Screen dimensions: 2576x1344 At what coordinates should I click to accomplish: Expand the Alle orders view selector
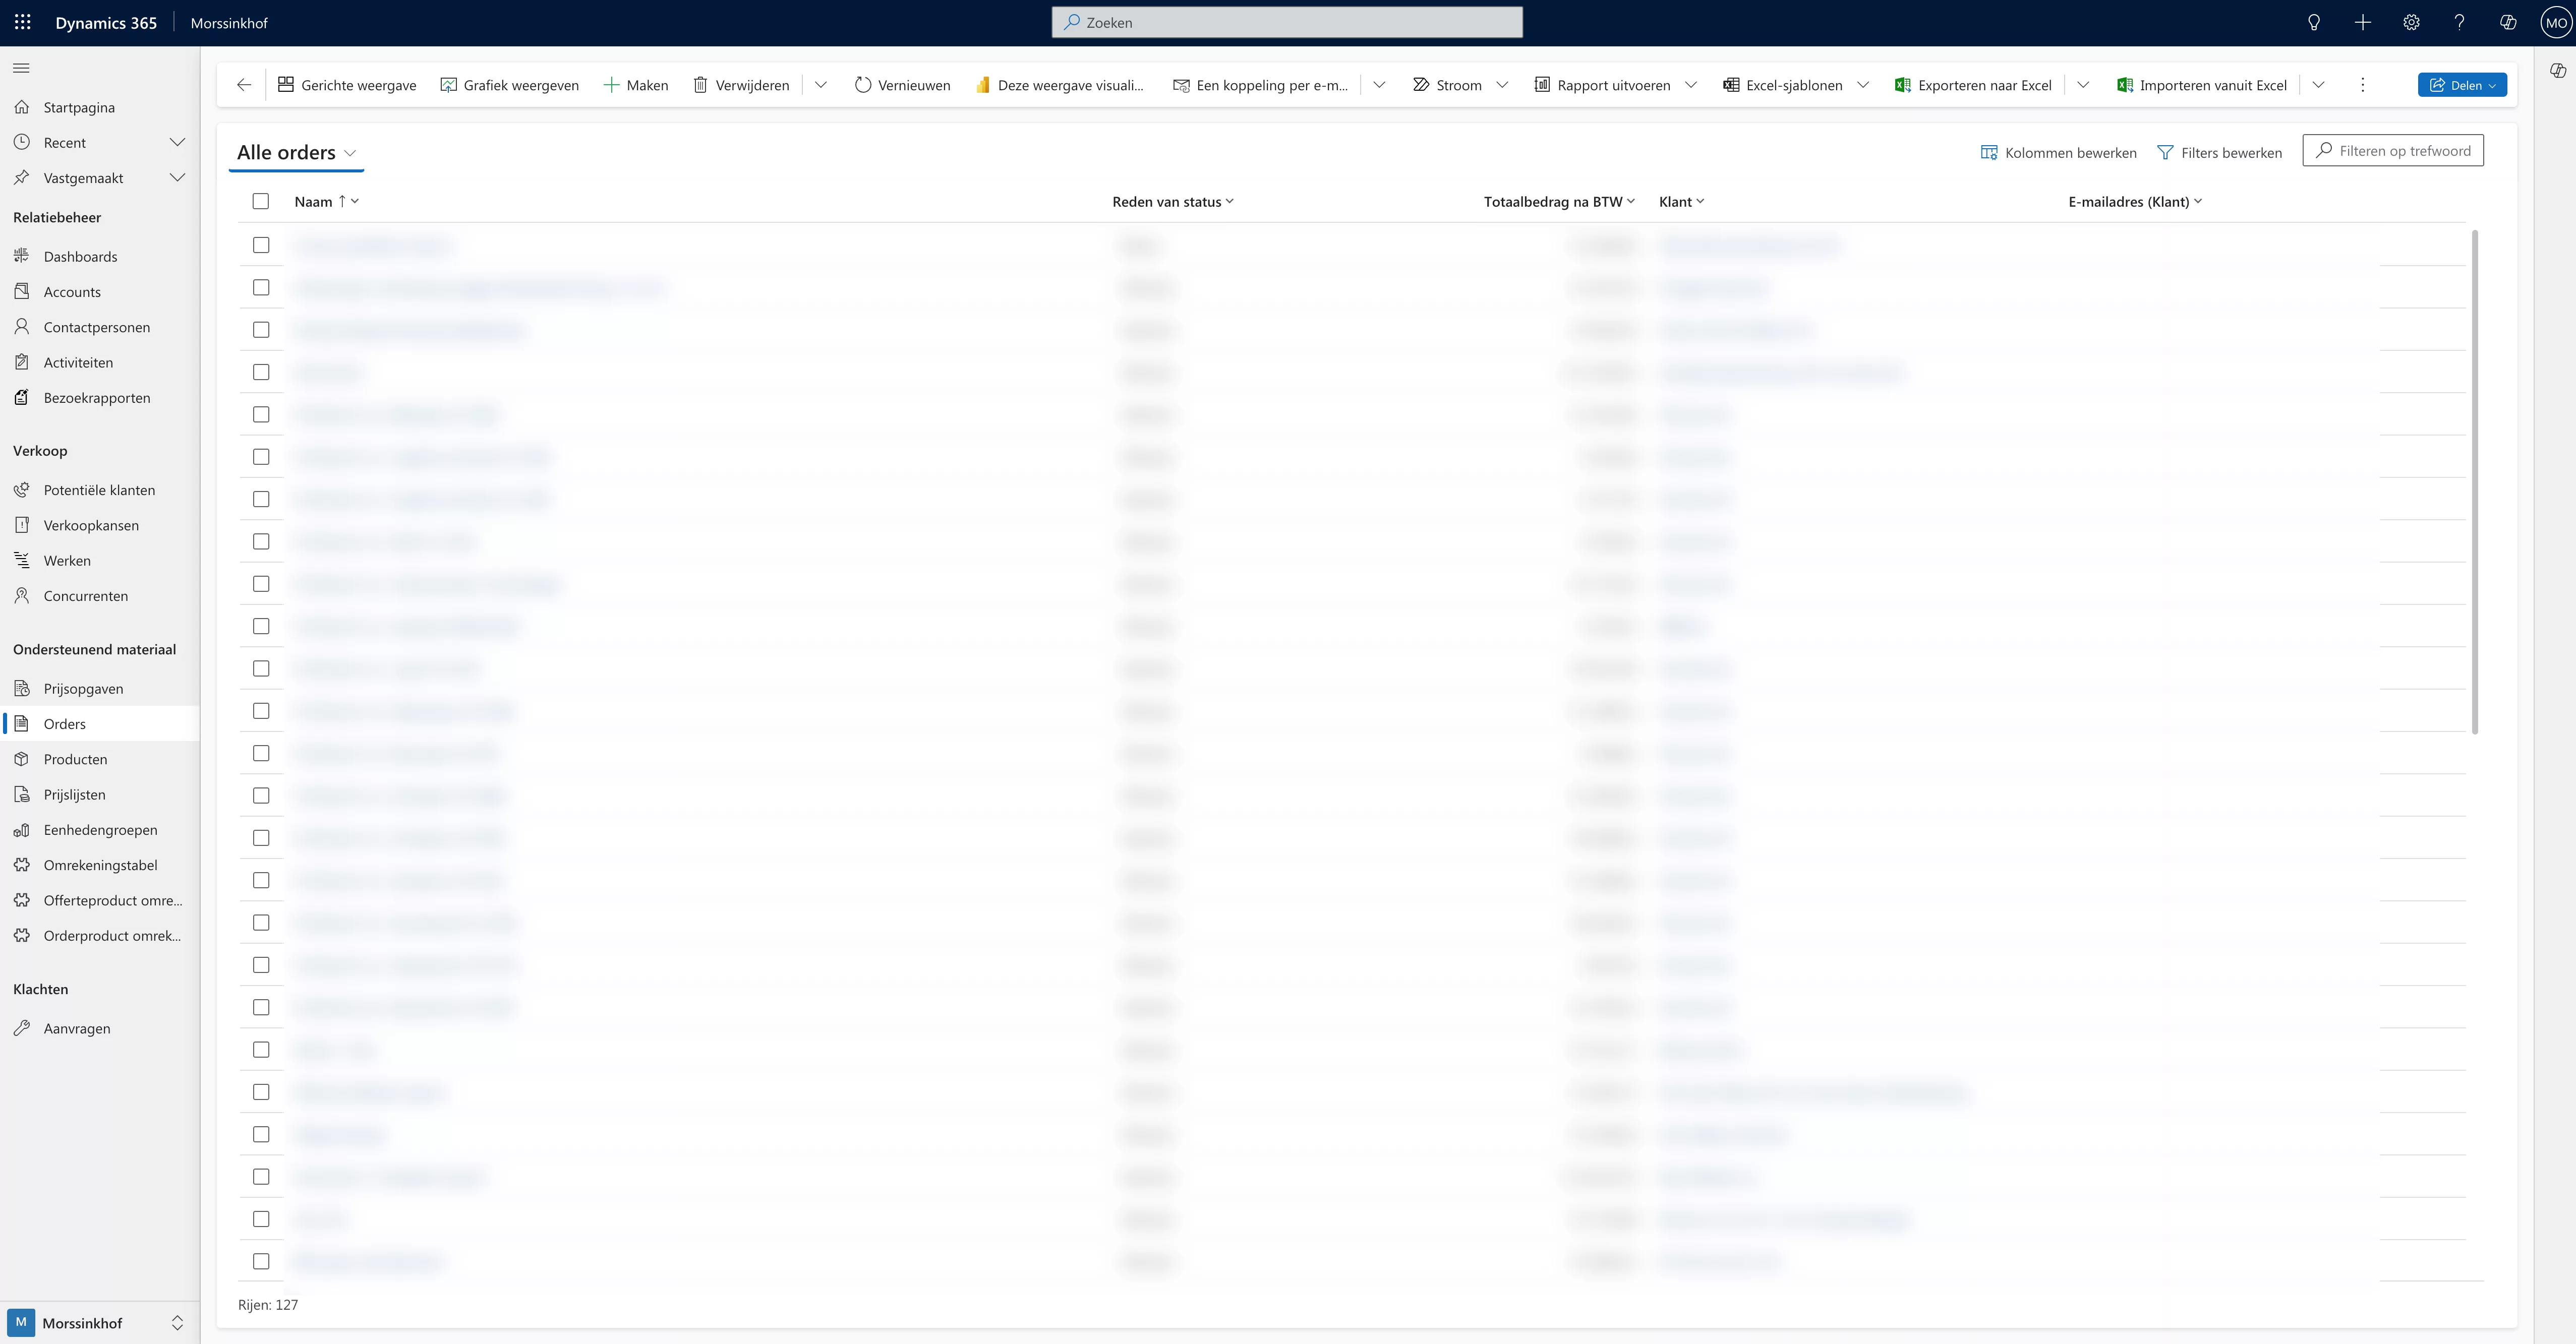click(x=350, y=153)
